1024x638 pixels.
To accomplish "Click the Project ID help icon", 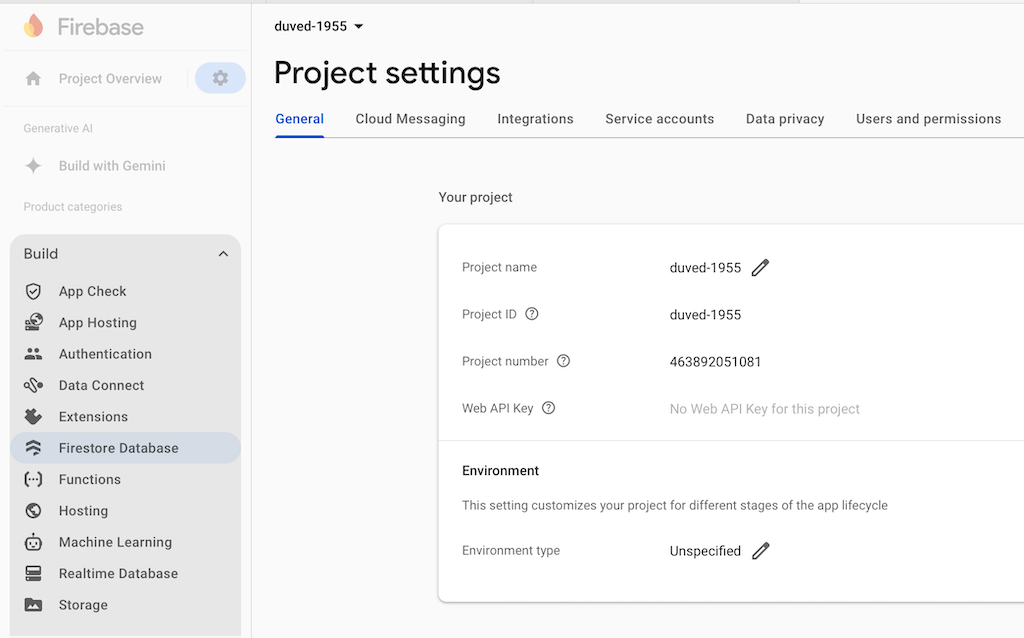I will 532,314.
